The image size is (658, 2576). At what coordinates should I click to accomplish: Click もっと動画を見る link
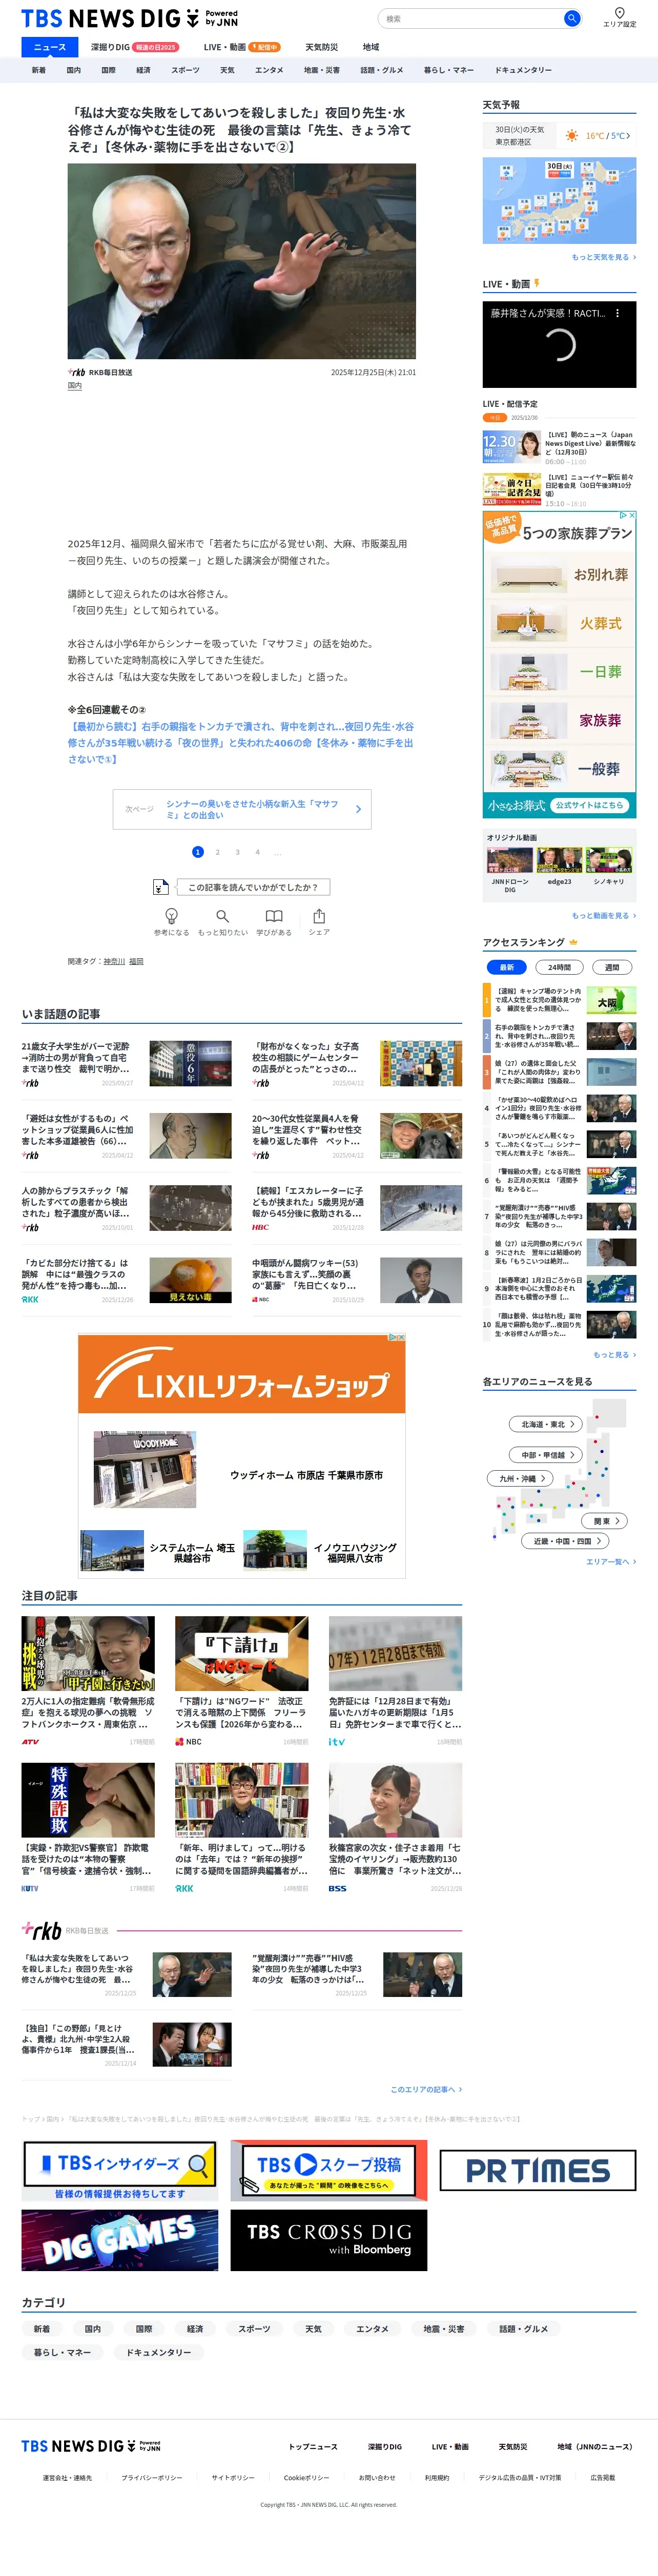604,915
